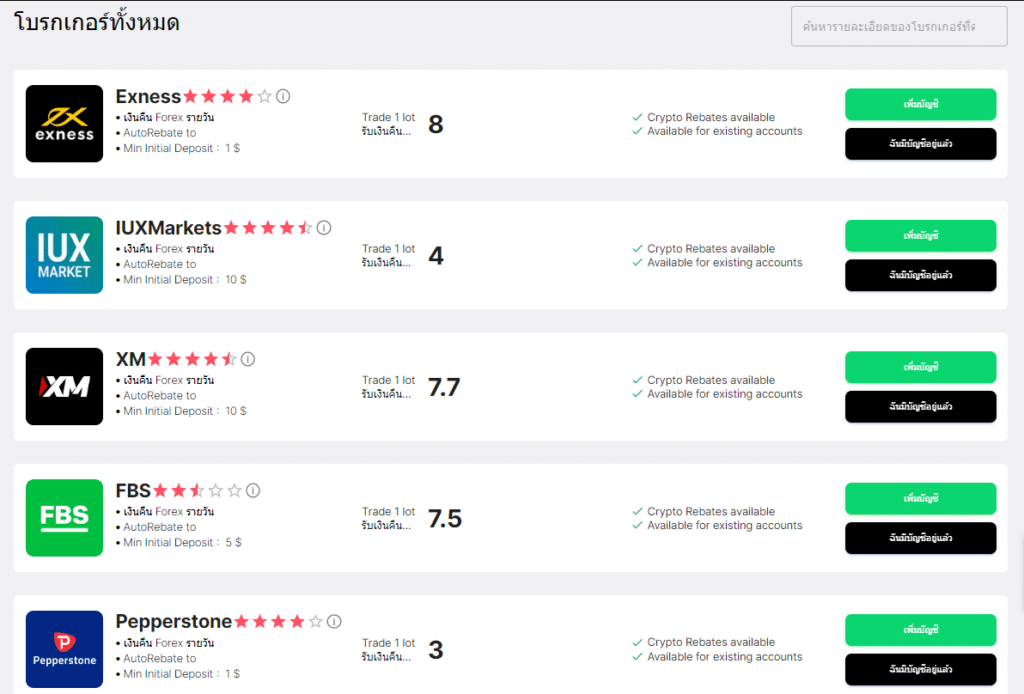Click the Pepperstone logo thumbnail
The image size is (1024, 694).
pyautogui.click(x=64, y=649)
